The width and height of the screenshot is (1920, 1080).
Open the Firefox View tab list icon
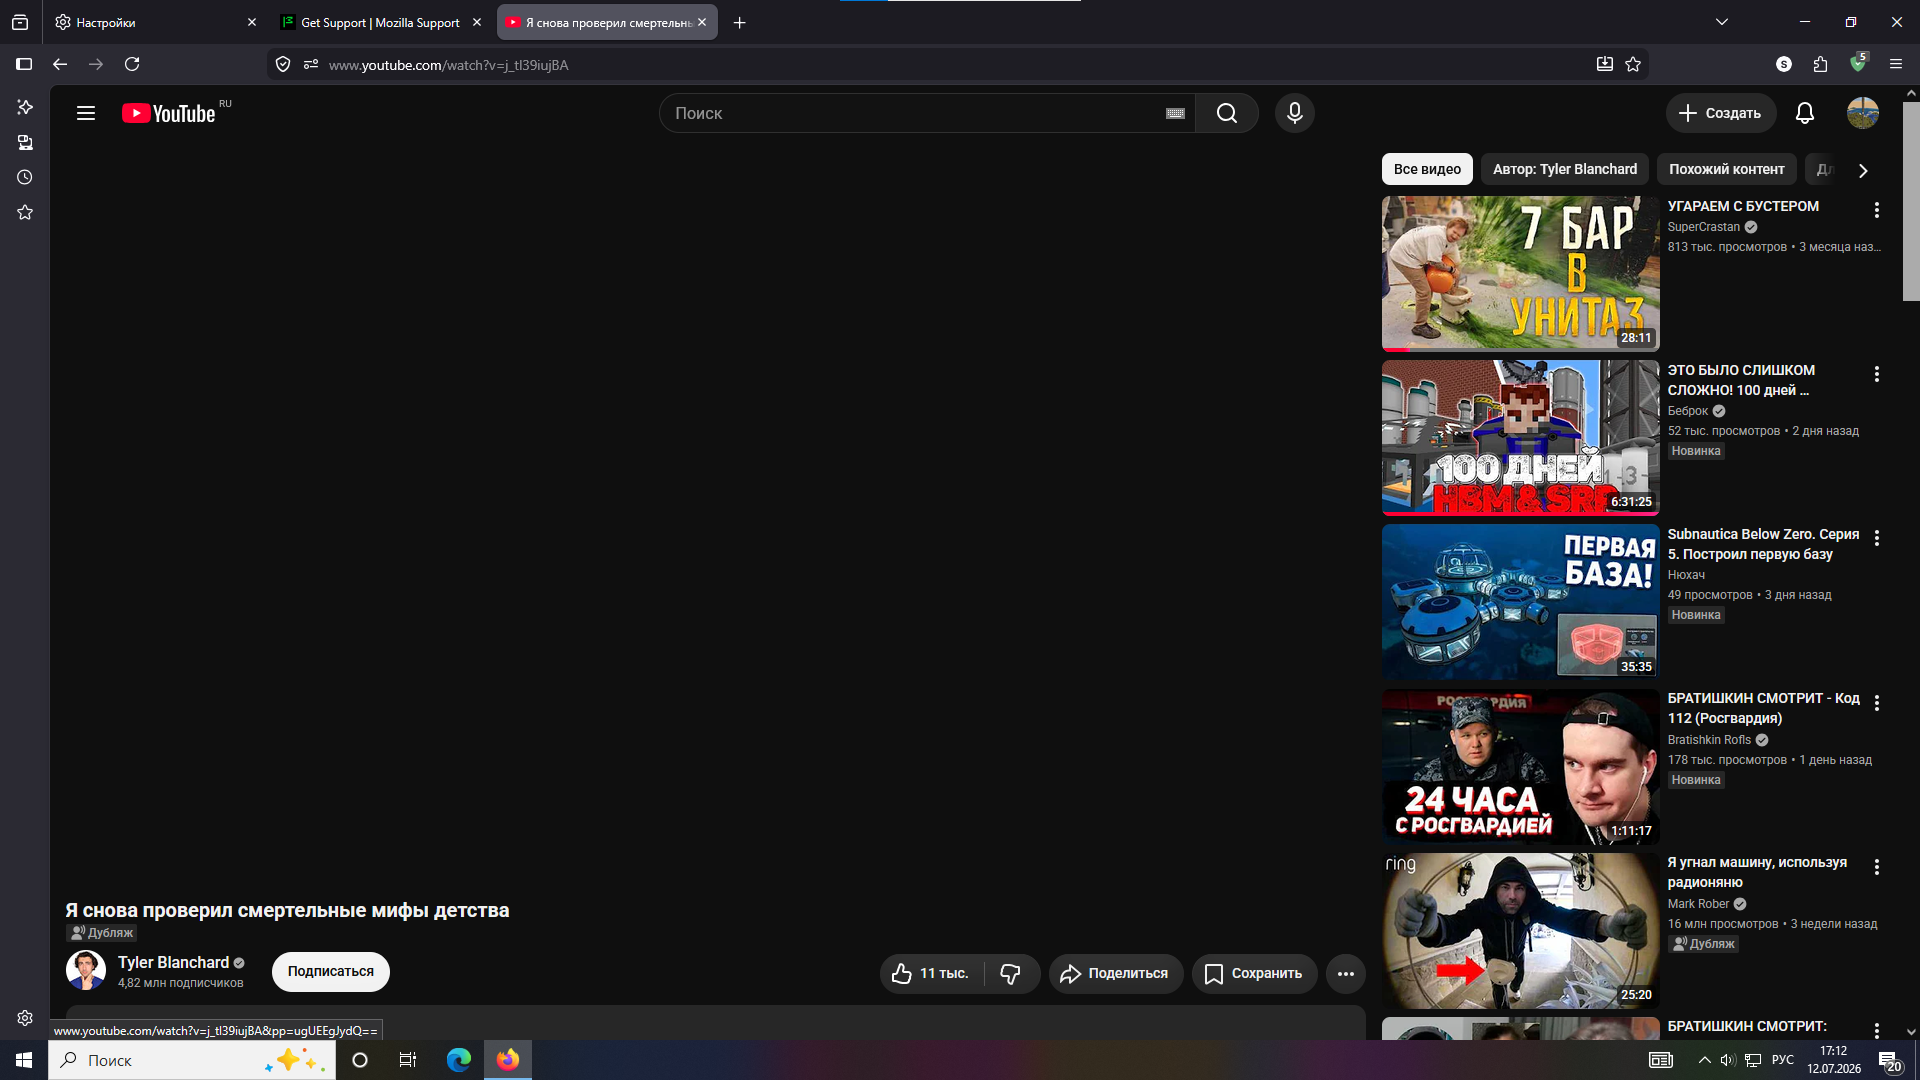pos(20,22)
